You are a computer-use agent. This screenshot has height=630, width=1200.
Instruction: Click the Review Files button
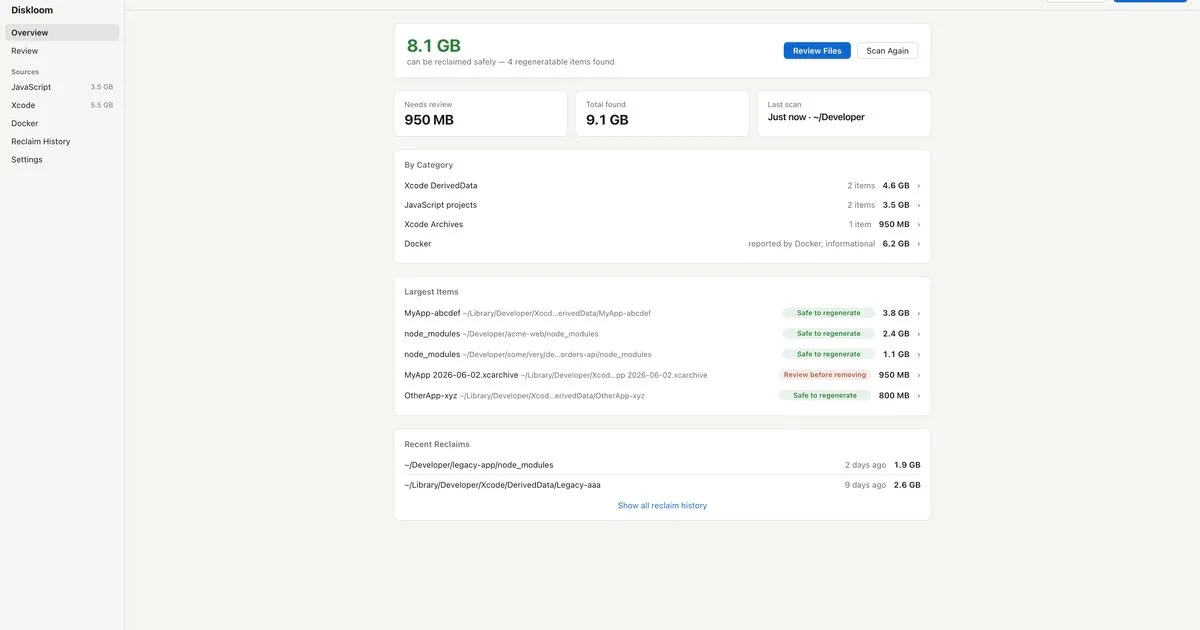817,51
